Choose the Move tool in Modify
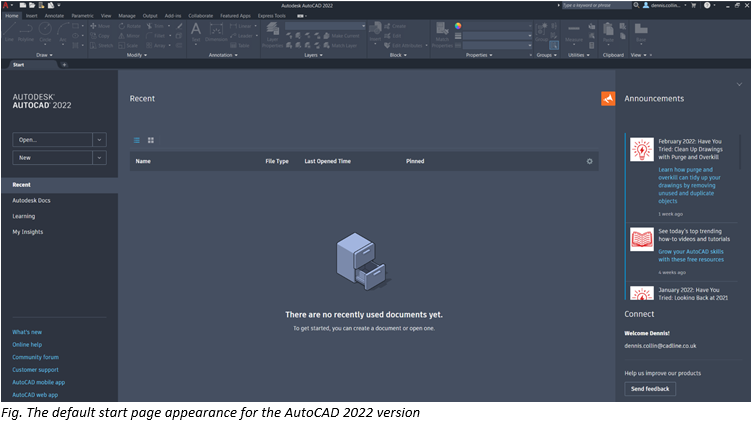The height and width of the screenshot is (422, 752). (100, 26)
